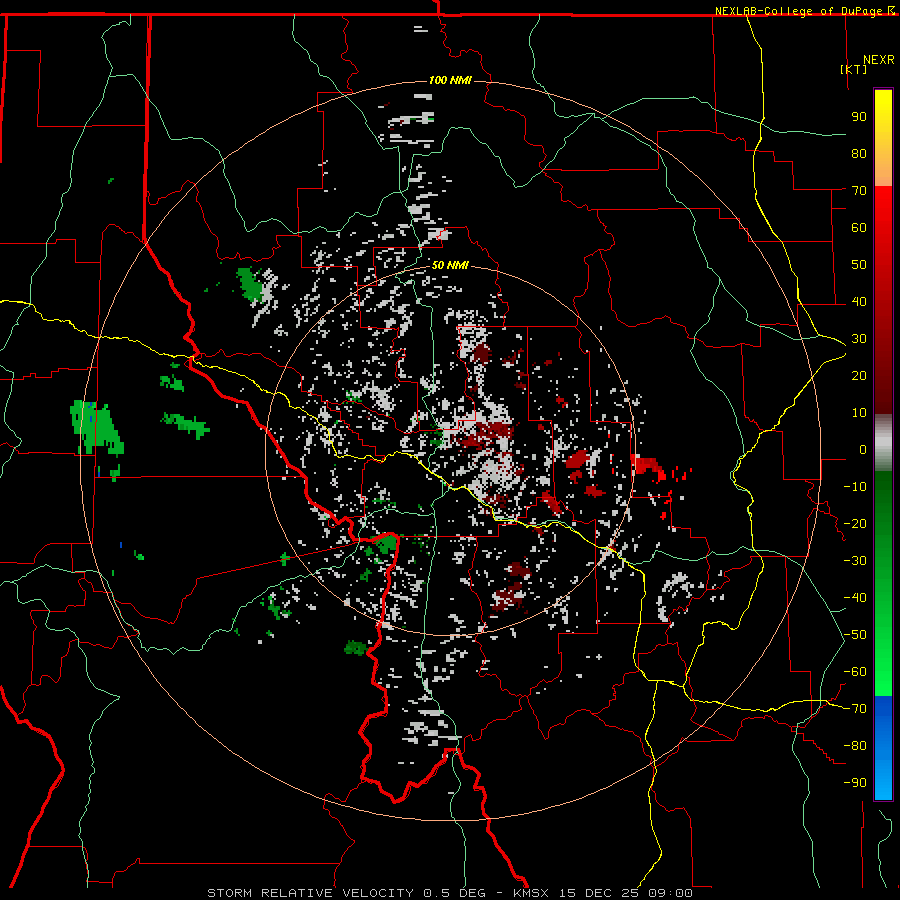Click the gray zero-velocity segment of the color bar
900x900 pixels.
click(x=883, y=443)
